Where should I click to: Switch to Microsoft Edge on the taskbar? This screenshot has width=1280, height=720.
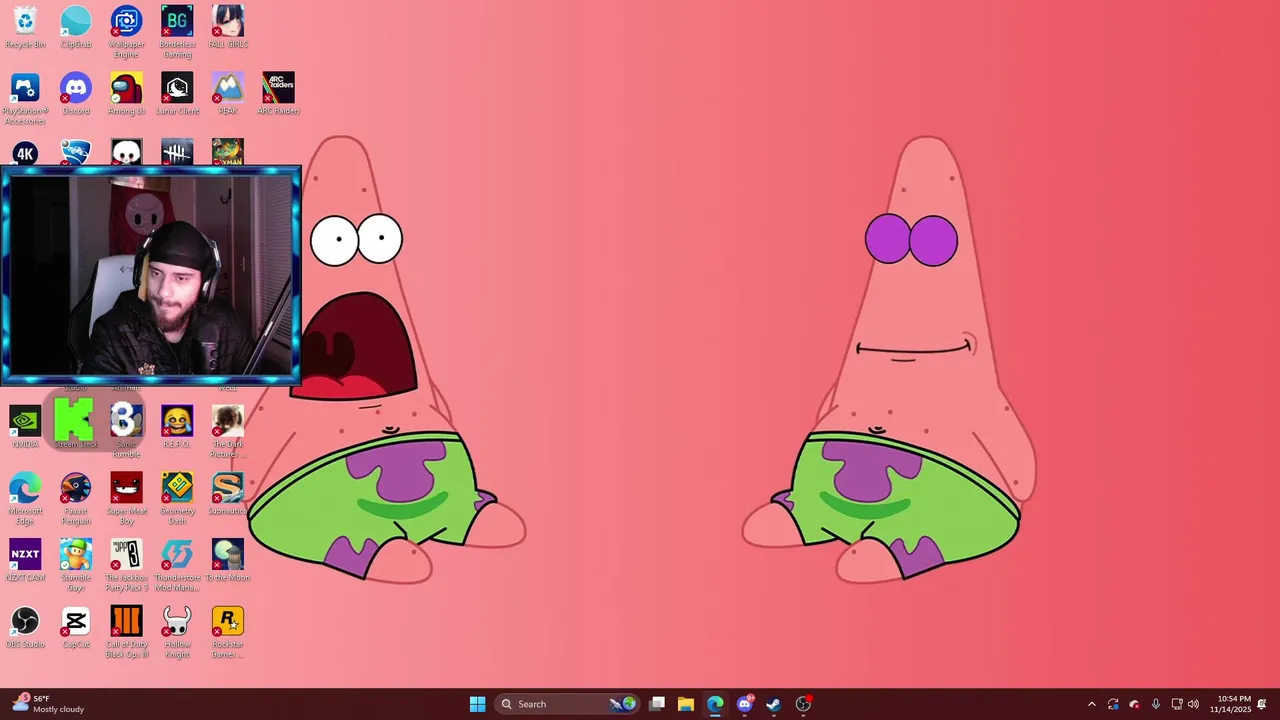pyautogui.click(x=715, y=704)
